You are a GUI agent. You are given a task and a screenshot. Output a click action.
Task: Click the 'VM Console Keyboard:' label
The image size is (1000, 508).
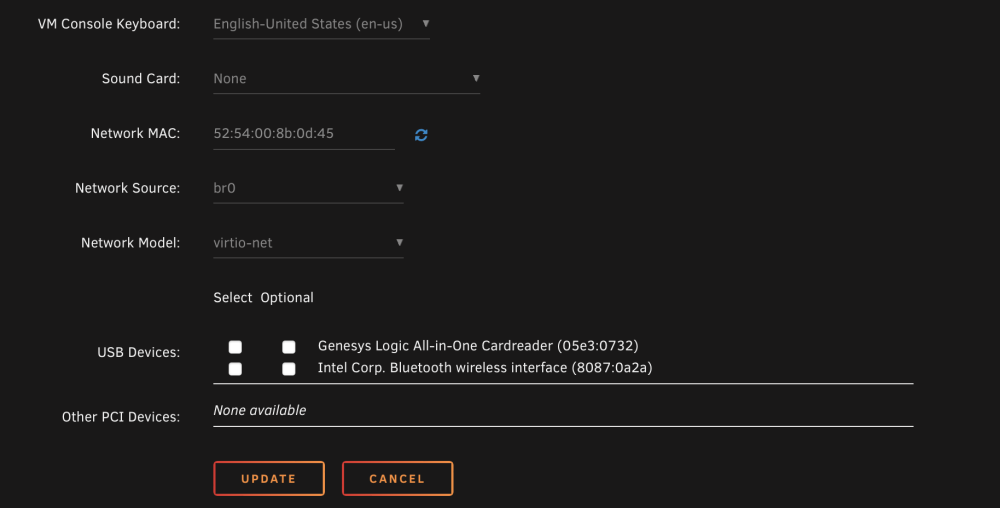click(x=109, y=24)
